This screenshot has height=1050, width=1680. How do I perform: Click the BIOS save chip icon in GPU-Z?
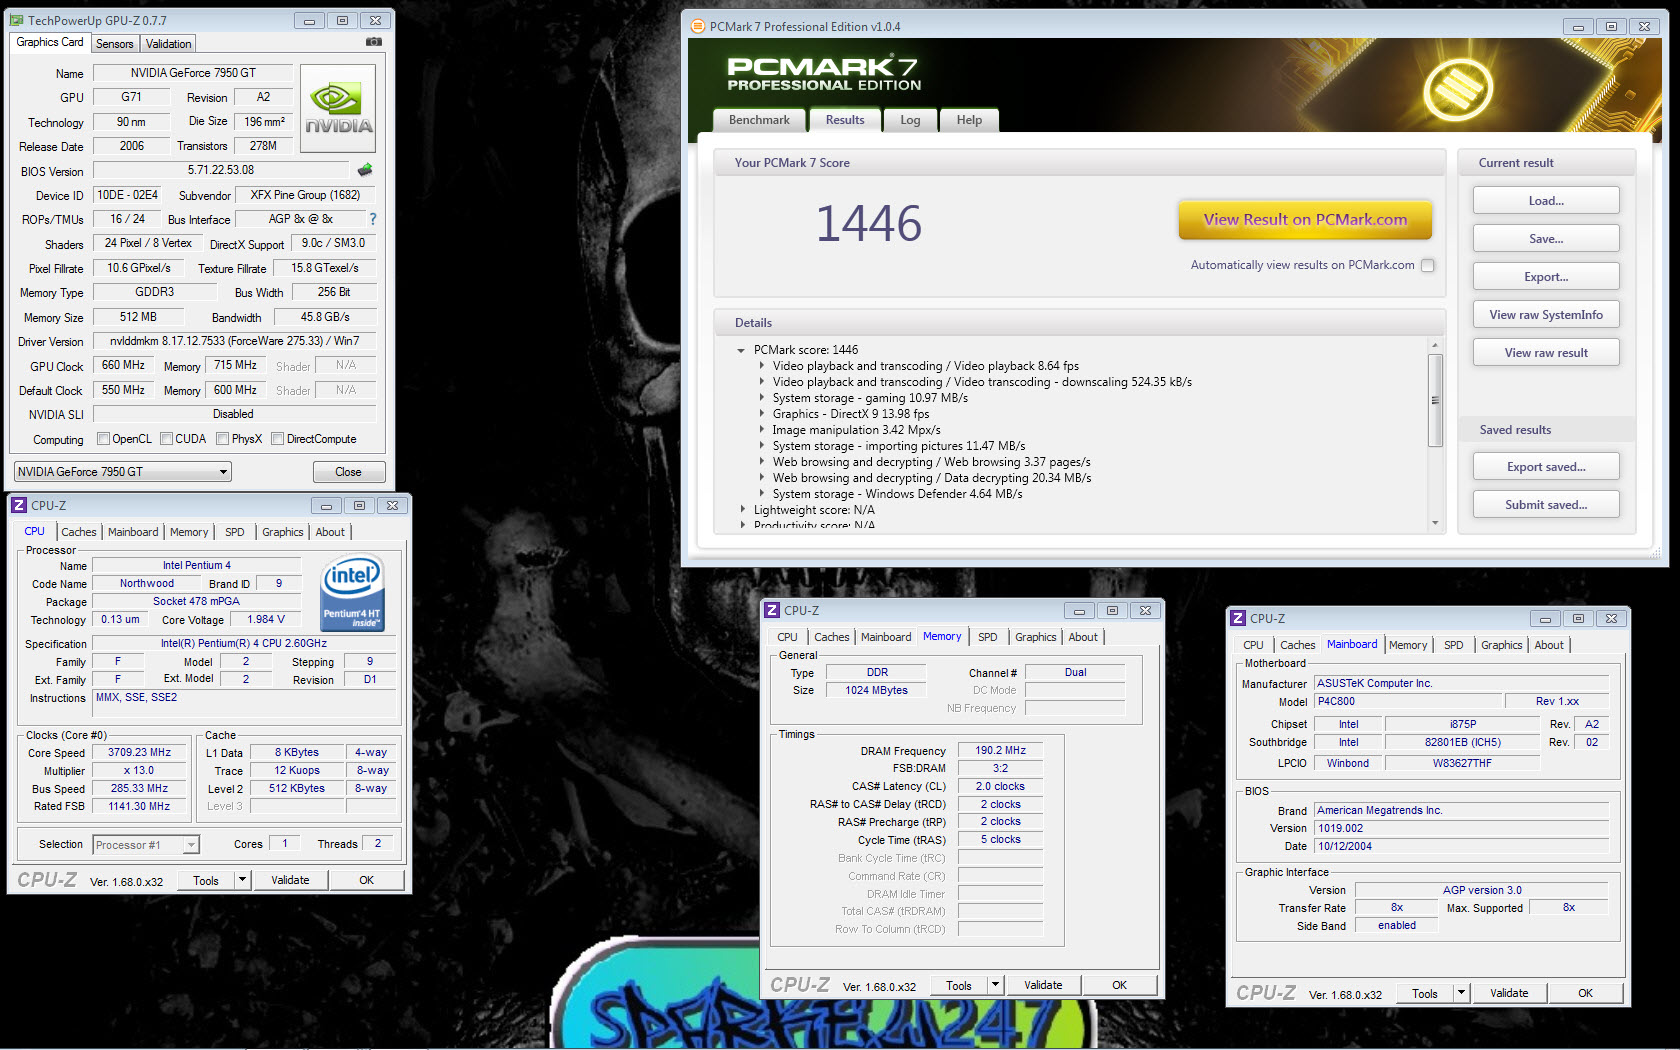(365, 170)
